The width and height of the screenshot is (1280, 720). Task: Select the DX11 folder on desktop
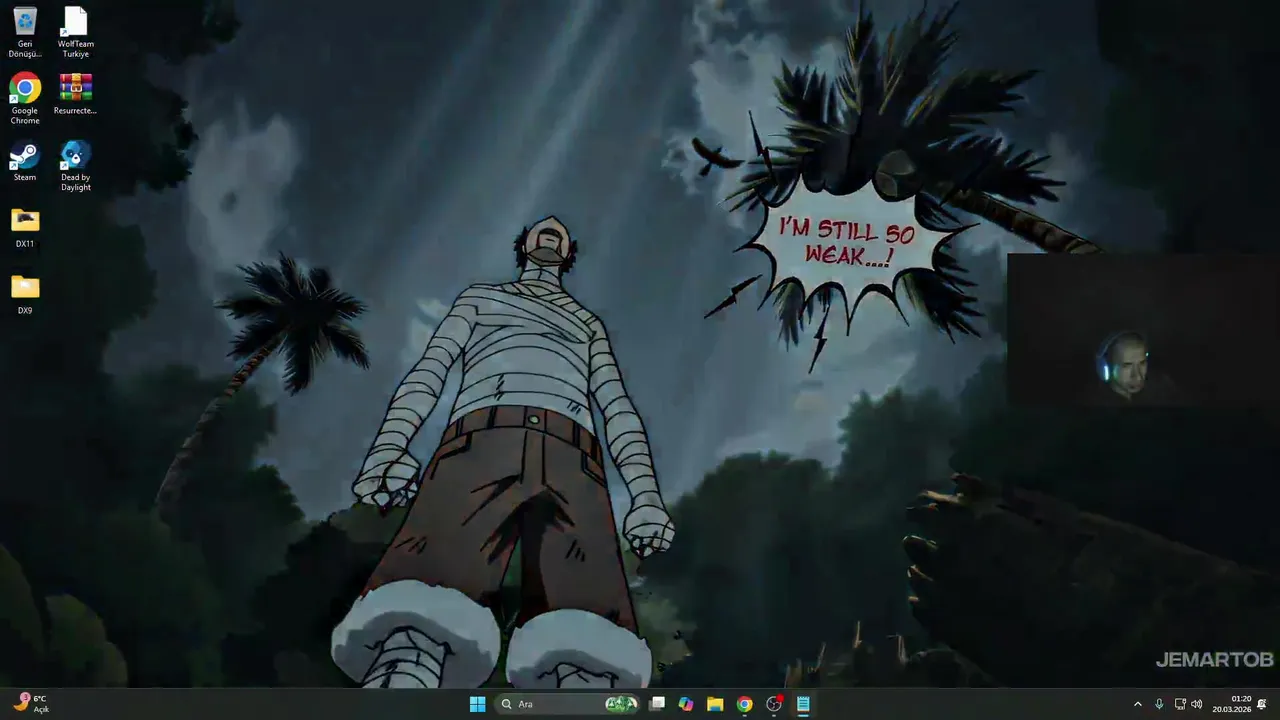tap(25, 227)
